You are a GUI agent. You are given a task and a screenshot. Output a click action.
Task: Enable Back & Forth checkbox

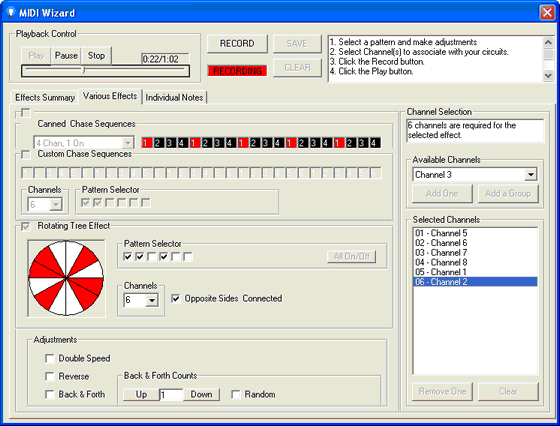click(50, 394)
